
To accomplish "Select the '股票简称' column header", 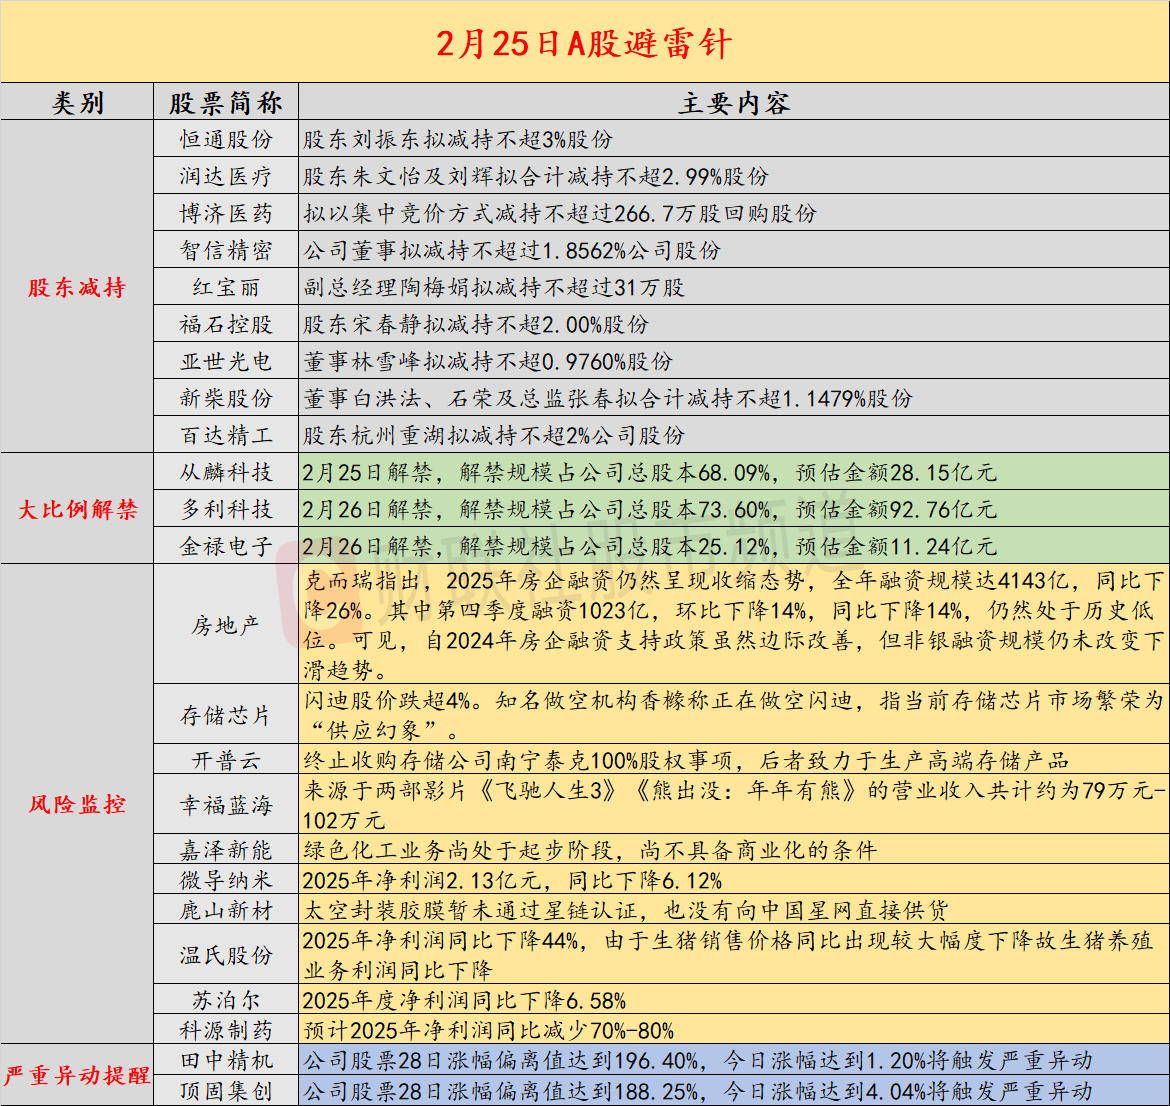I will click(226, 103).
